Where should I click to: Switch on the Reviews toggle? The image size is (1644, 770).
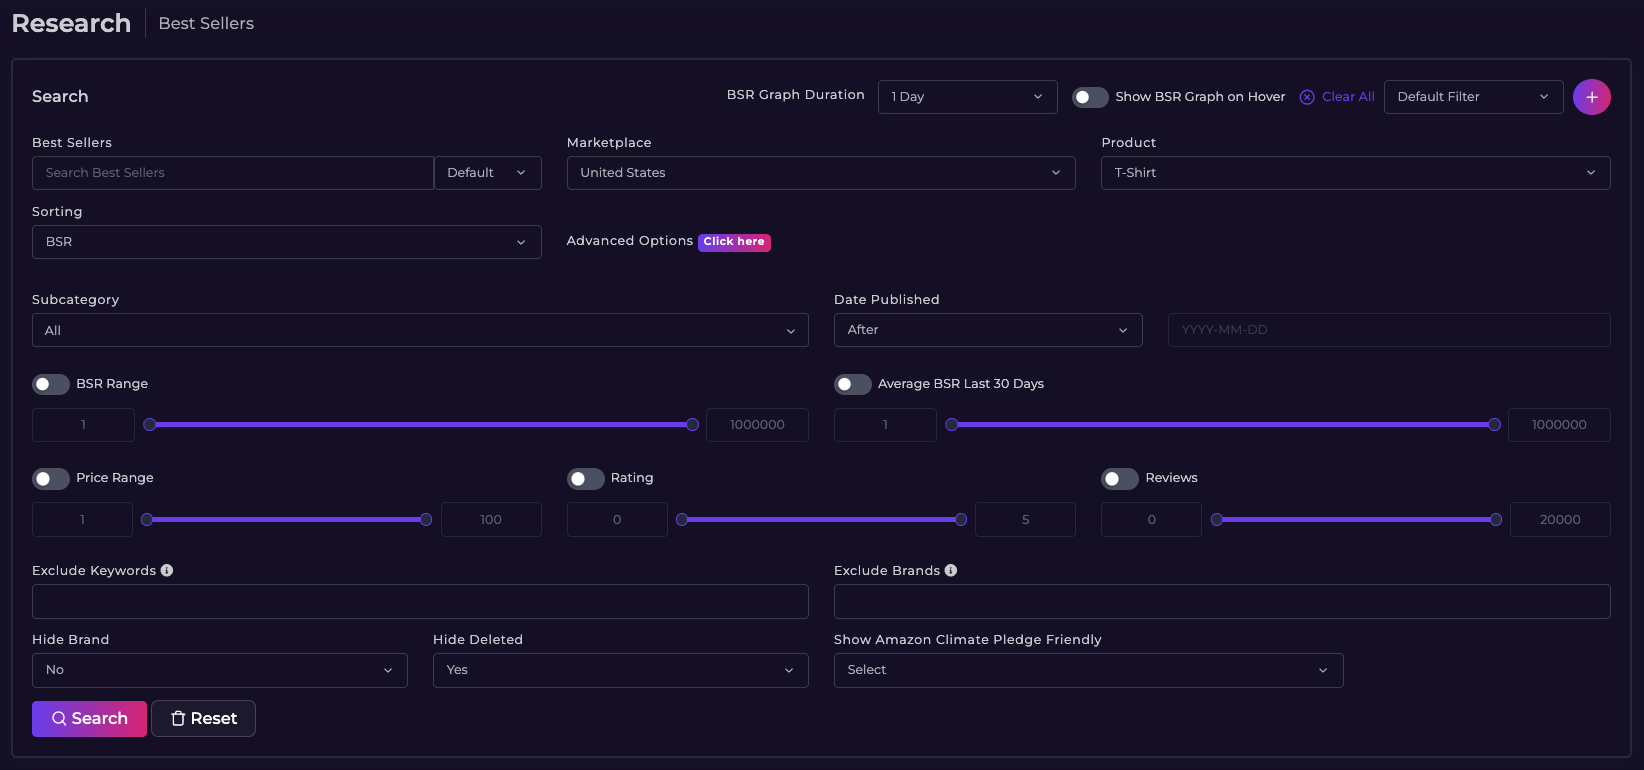tap(1120, 479)
